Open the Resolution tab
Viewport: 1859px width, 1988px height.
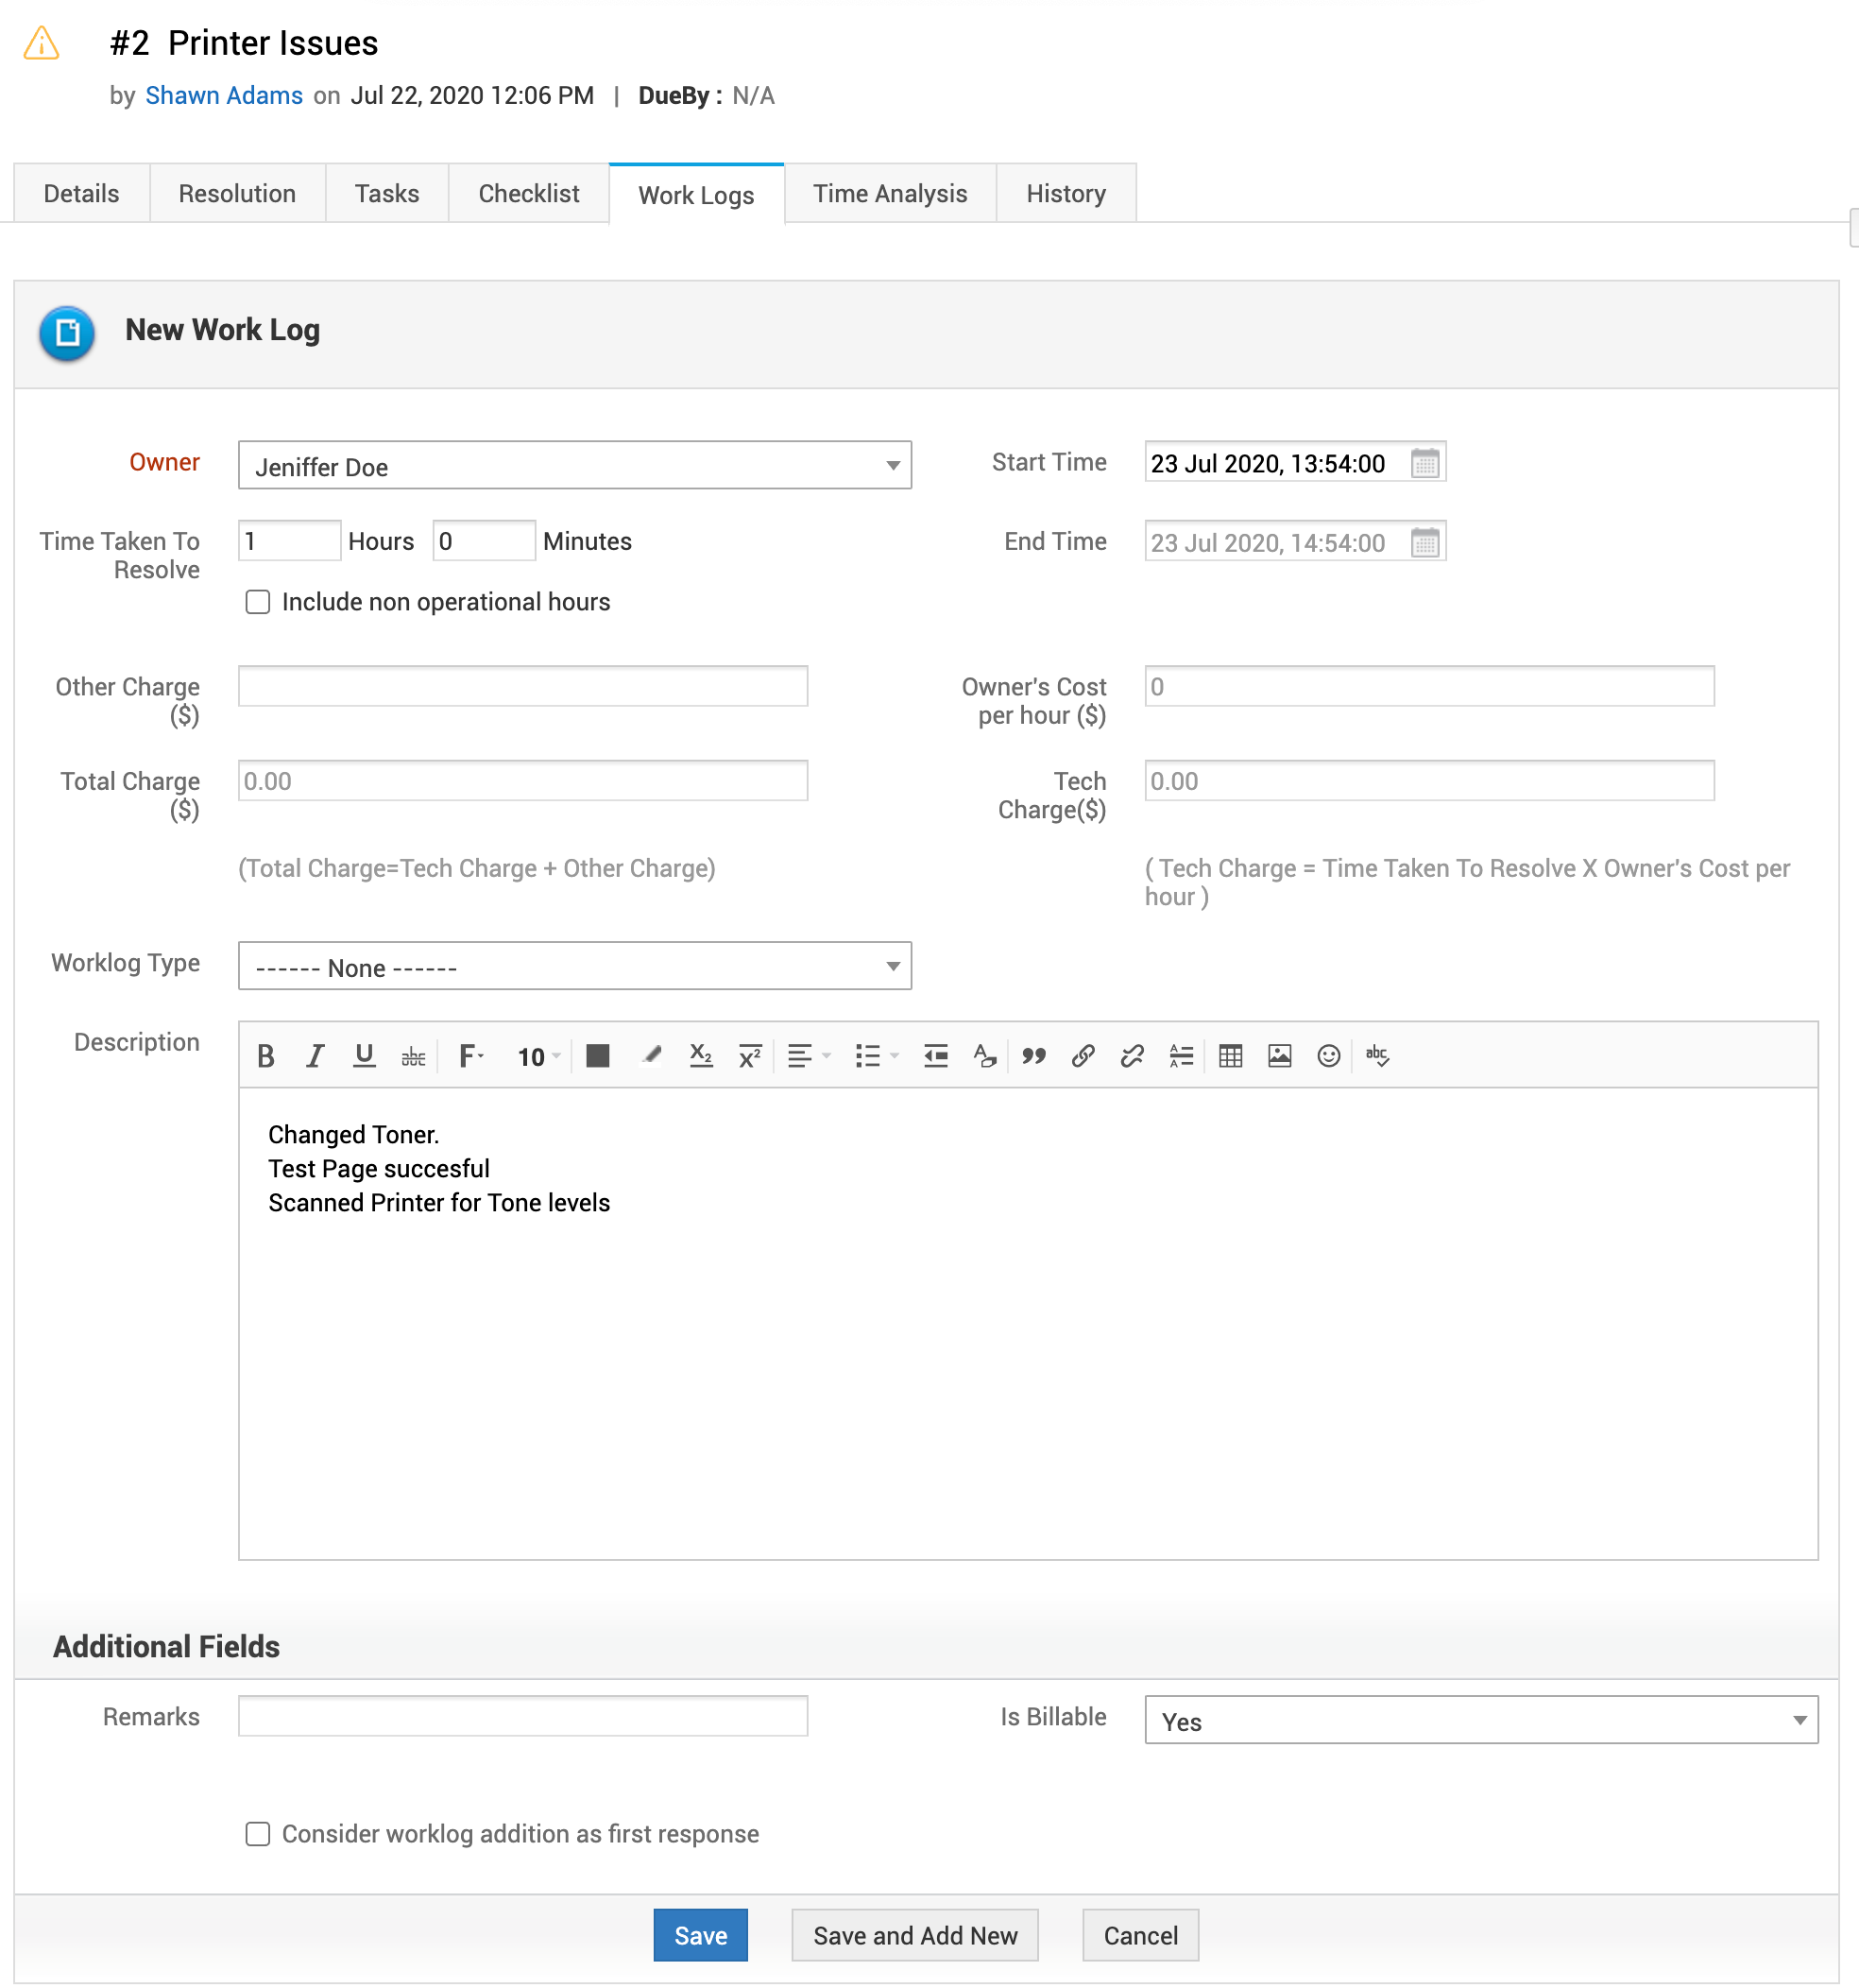tap(237, 194)
